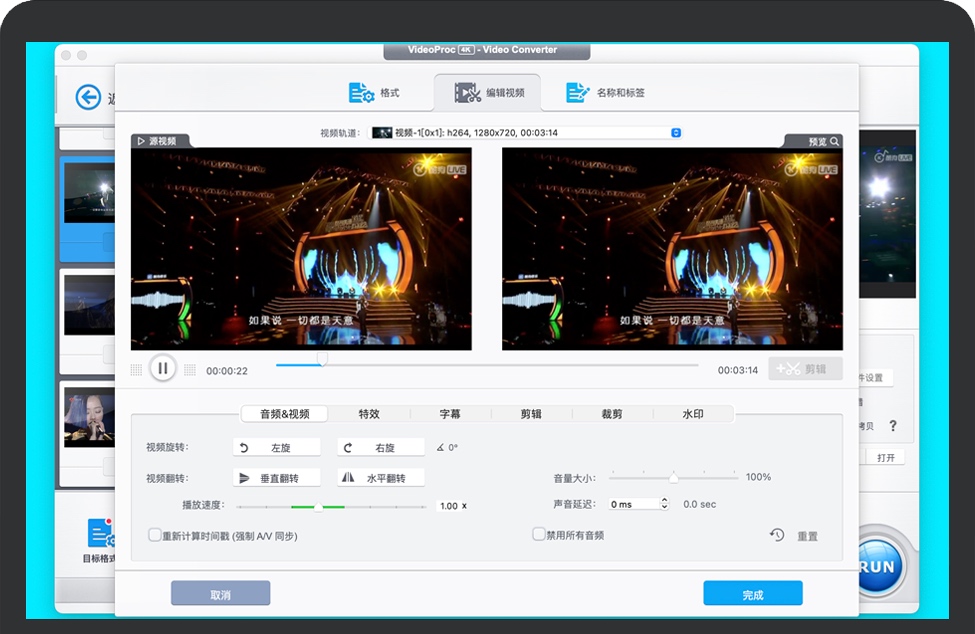Click the scissors cut (剪辑) button

click(805, 369)
